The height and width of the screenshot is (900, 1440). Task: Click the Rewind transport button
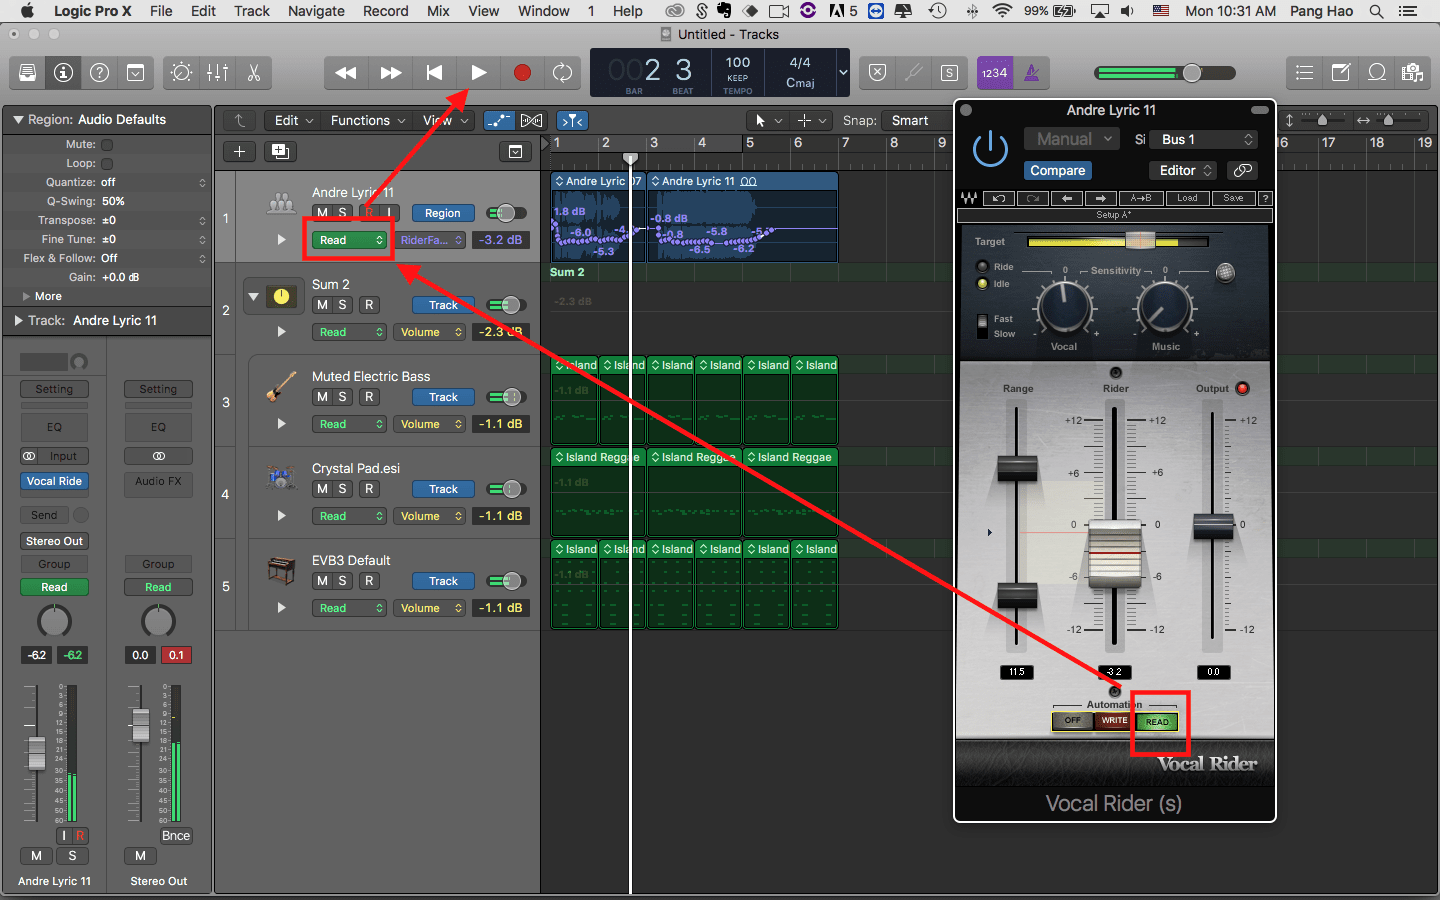click(346, 73)
